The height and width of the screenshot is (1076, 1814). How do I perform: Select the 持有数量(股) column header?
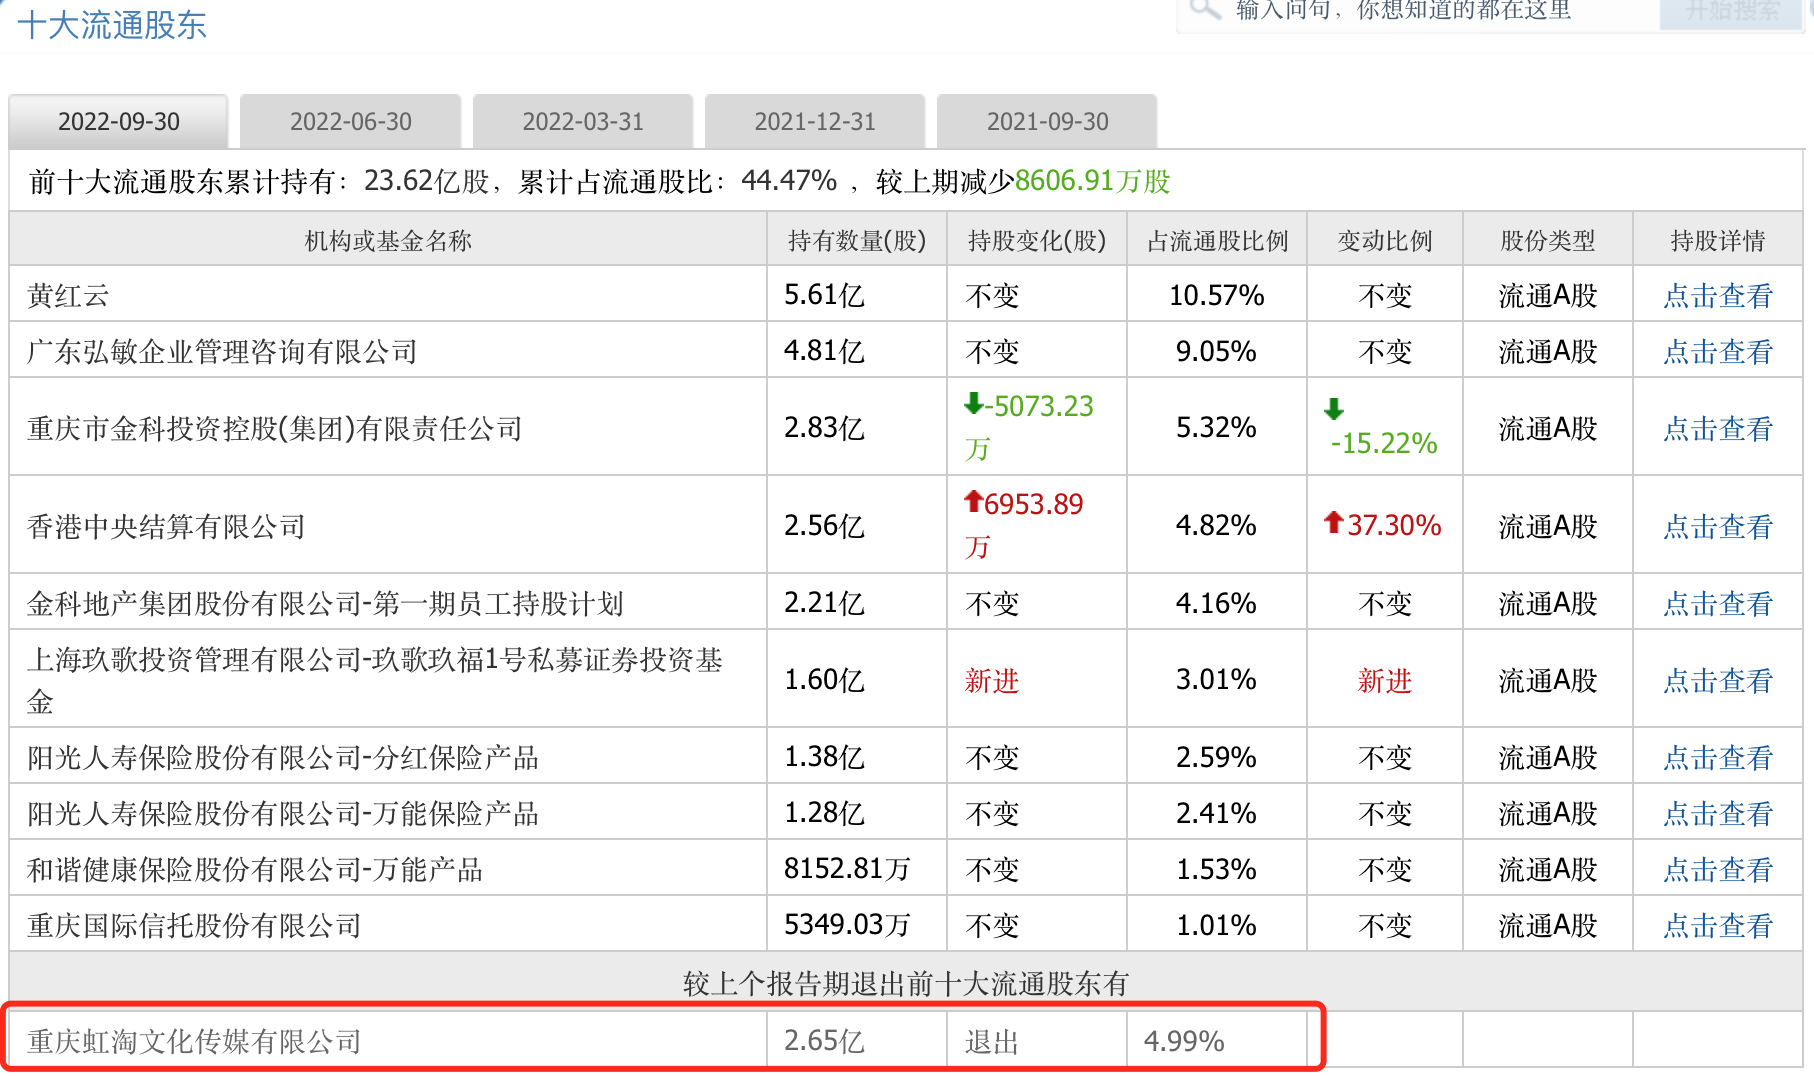pyautogui.click(x=857, y=240)
